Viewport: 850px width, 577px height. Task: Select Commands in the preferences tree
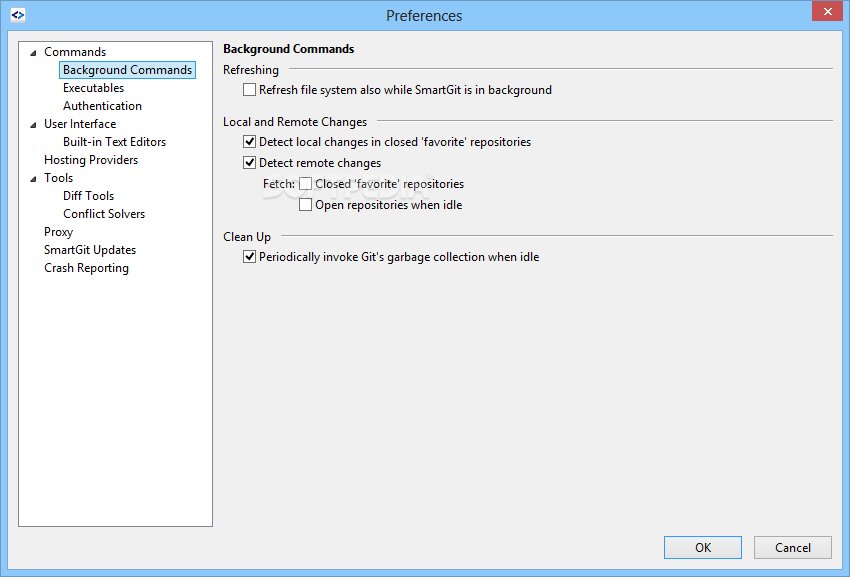click(x=75, y=52)
